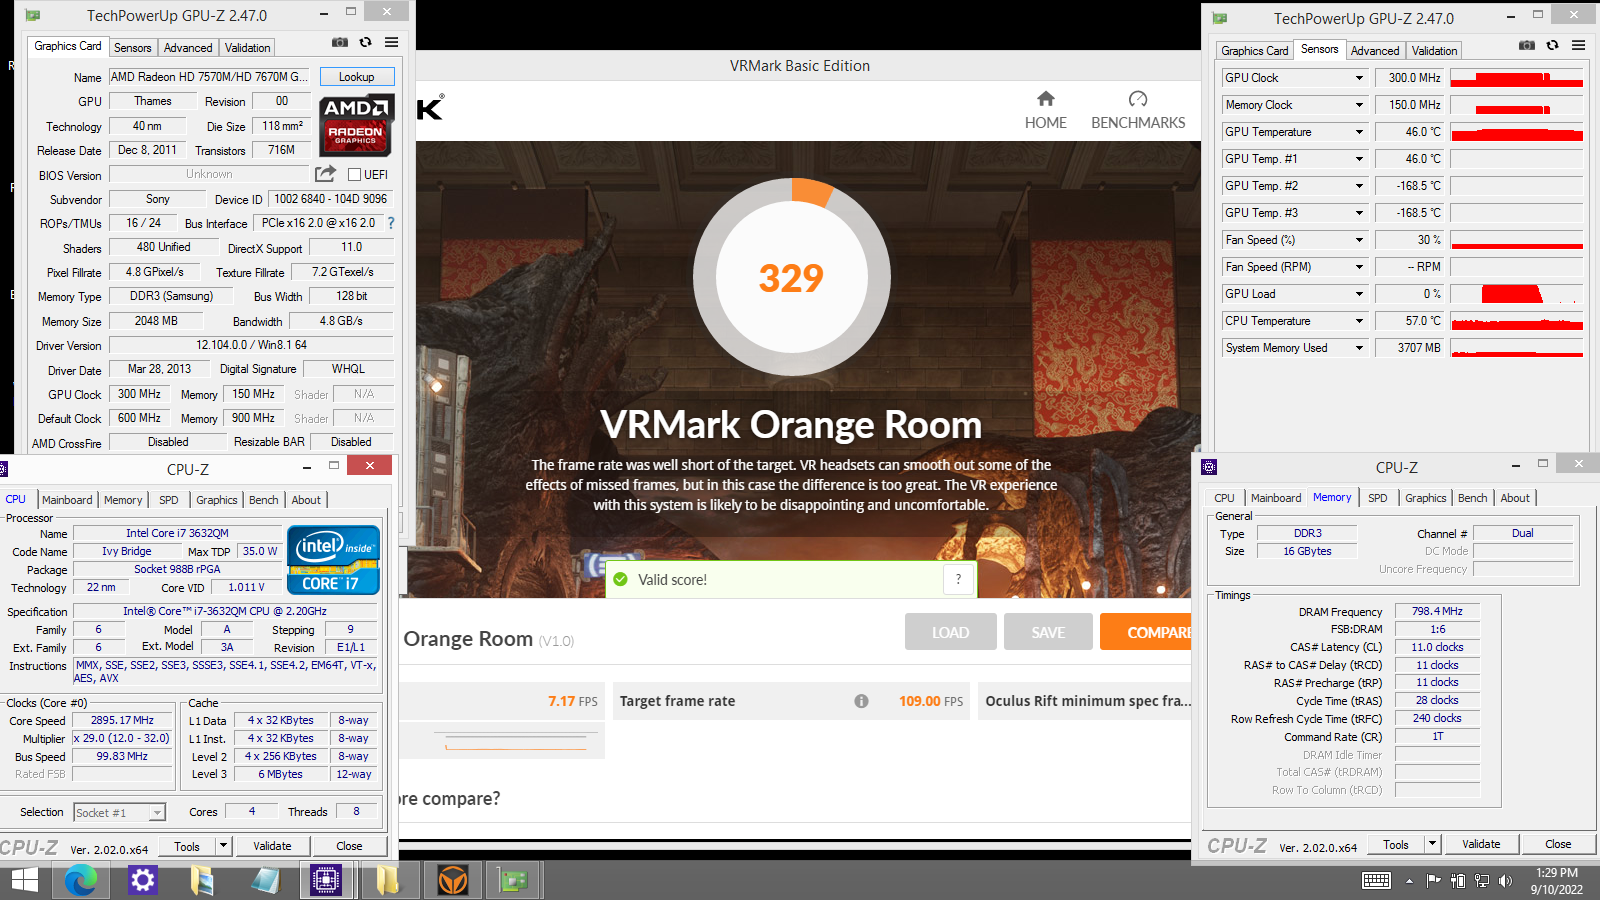Switch to Mainboard tab in CPU-Z processor window
Viewport: 1600px width, 900px height.
67,500
